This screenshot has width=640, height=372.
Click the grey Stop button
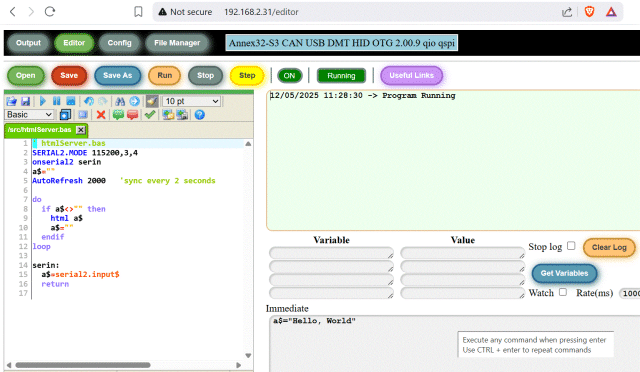point(205,76)
